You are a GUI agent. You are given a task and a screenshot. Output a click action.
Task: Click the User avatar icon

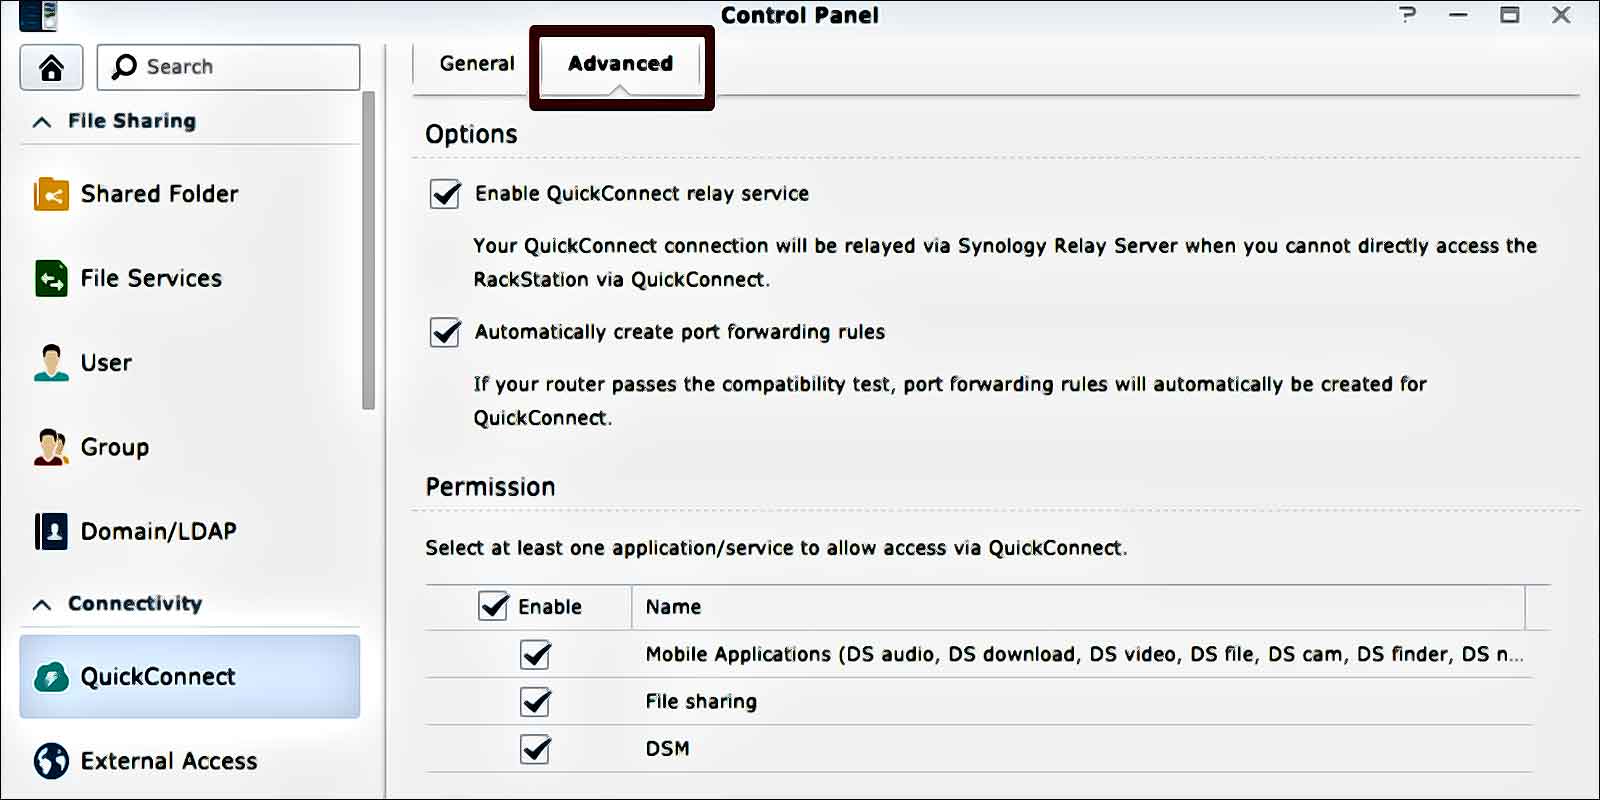click(51, 363)
